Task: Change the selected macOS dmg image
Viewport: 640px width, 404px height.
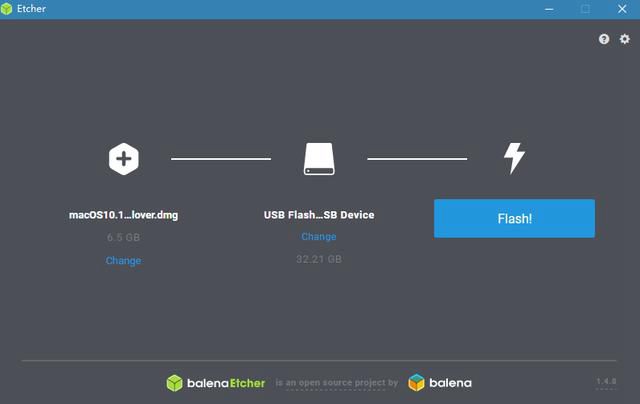Action: coord(123,261)
